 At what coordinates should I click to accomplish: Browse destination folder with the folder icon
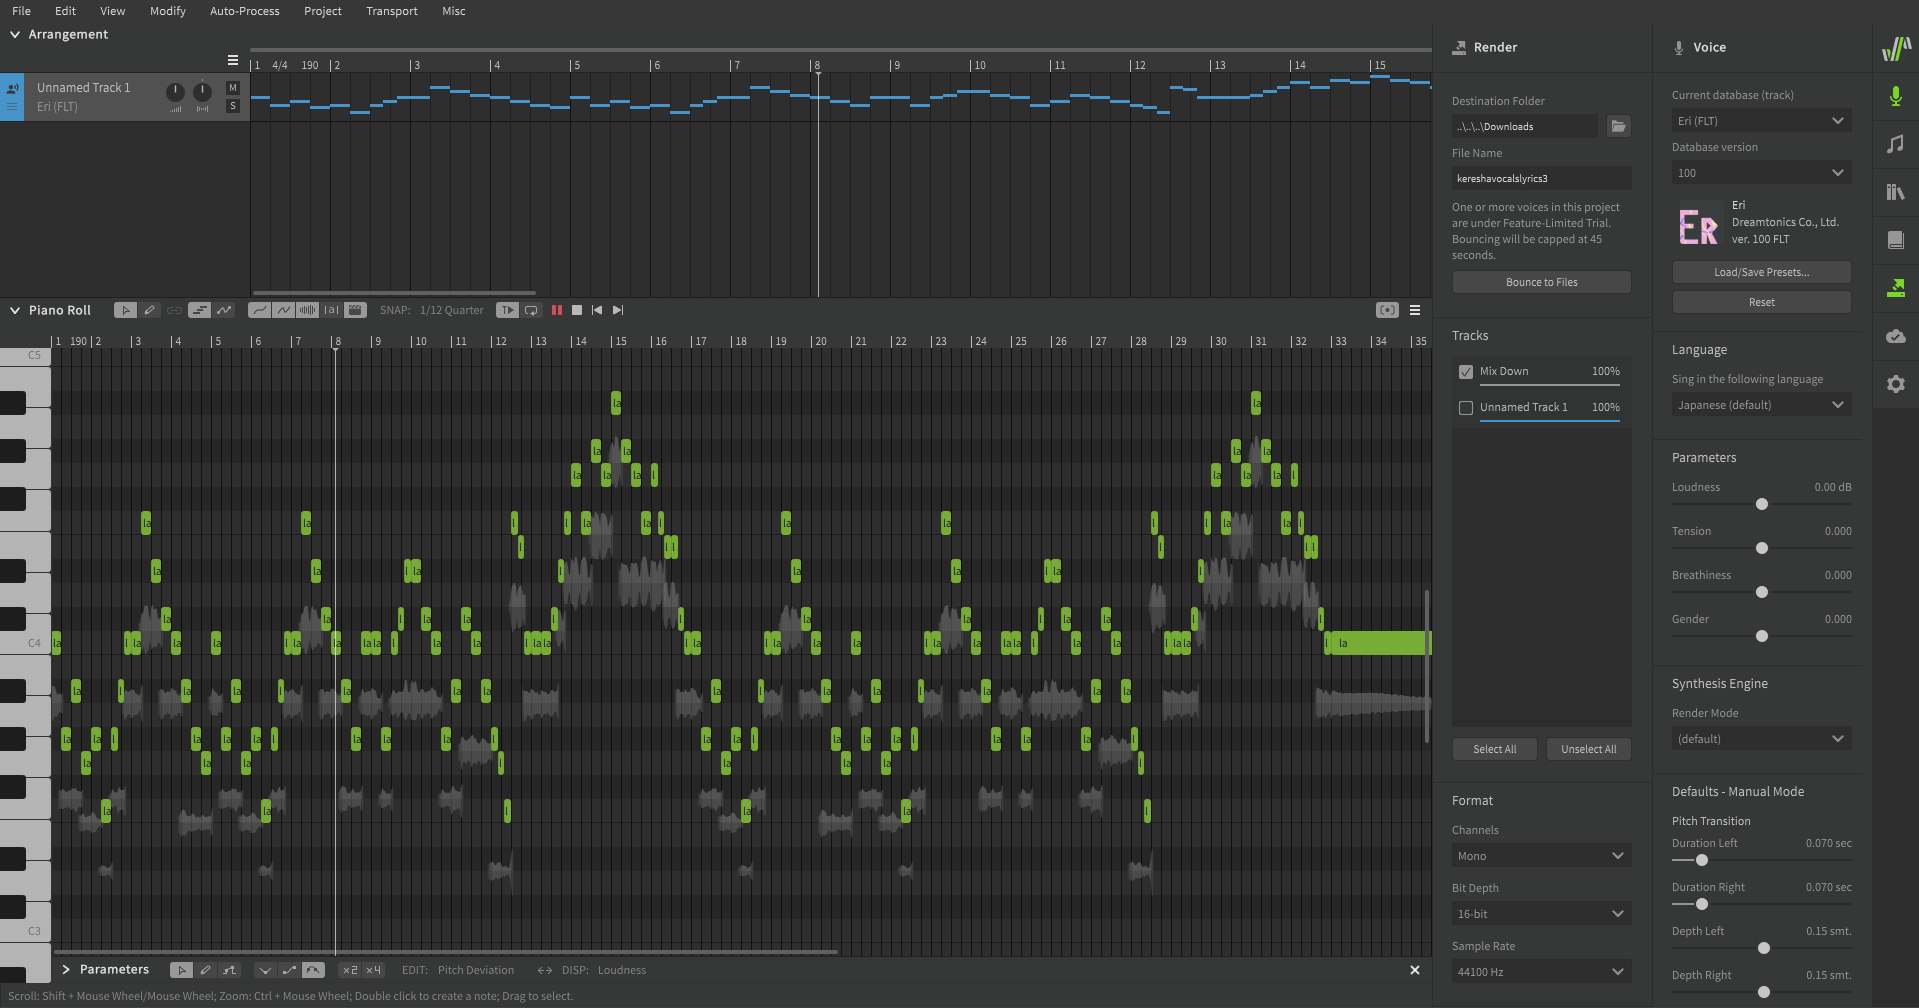(1618, 126)
